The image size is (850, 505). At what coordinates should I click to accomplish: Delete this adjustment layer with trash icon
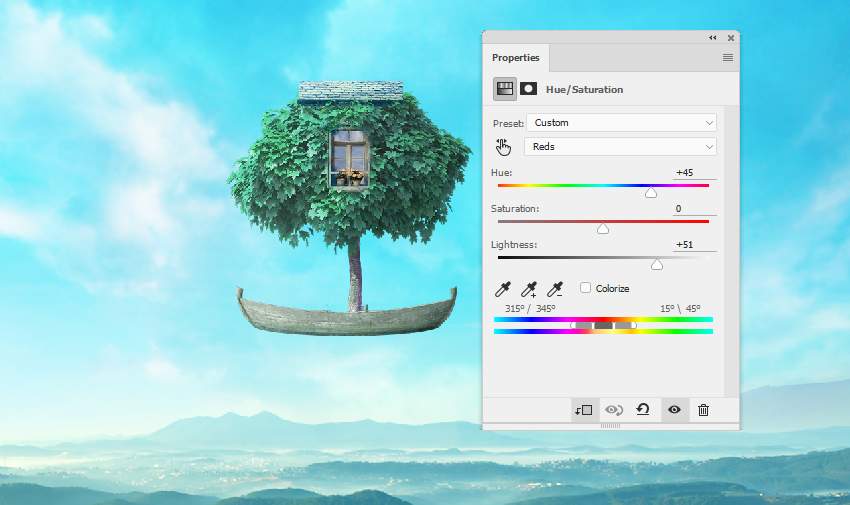[x=704, y=410]
